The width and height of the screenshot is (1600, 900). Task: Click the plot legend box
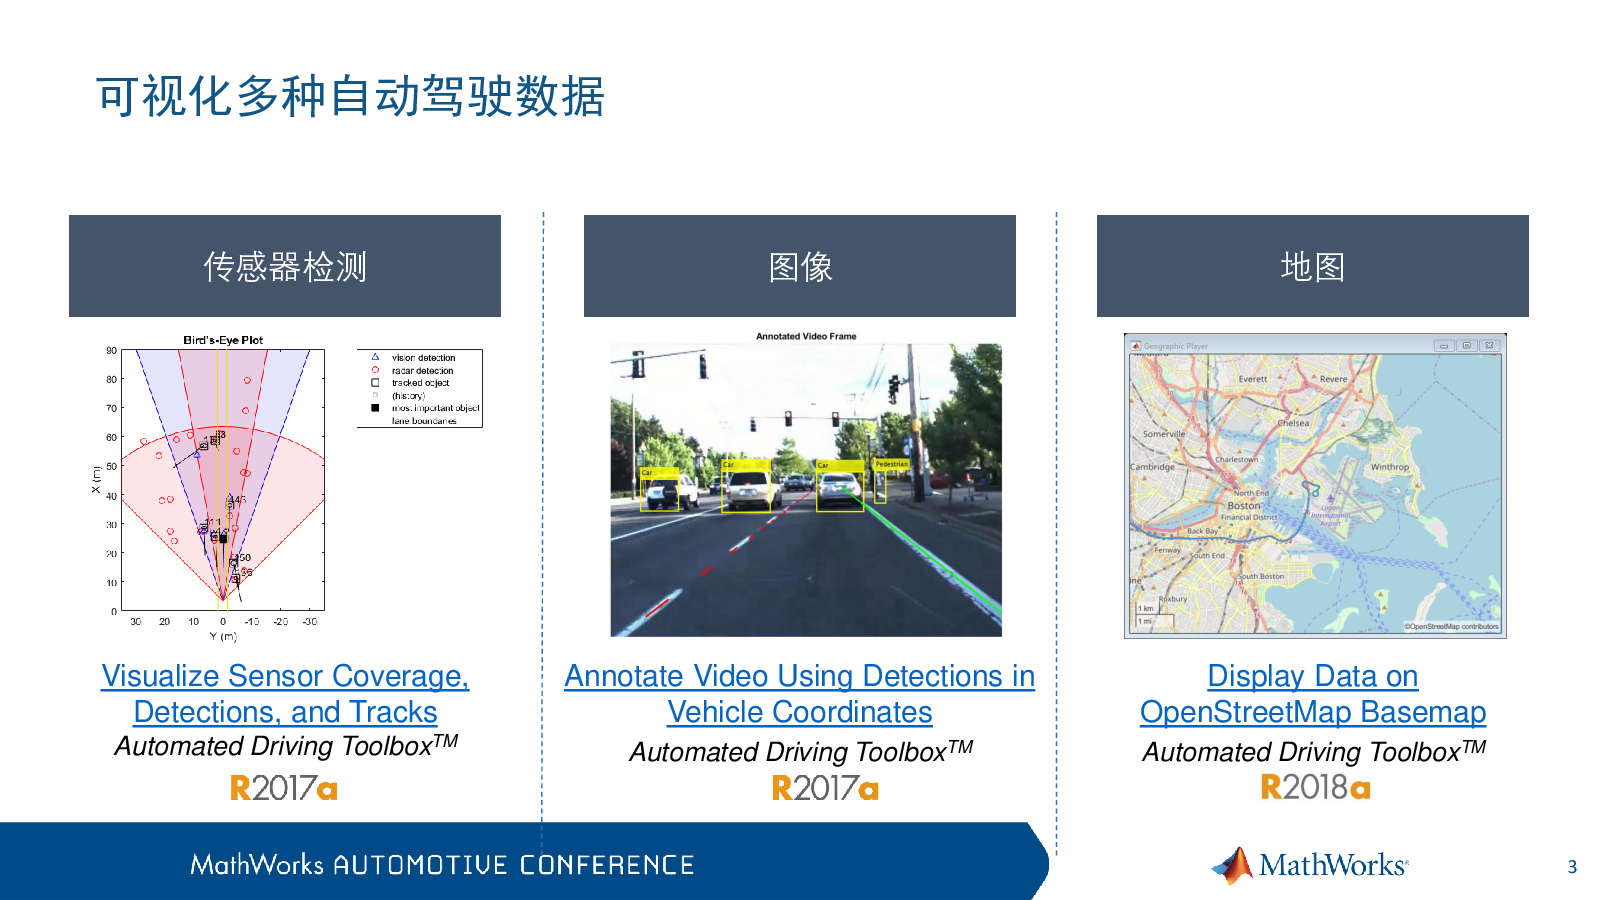coord(420,388)
